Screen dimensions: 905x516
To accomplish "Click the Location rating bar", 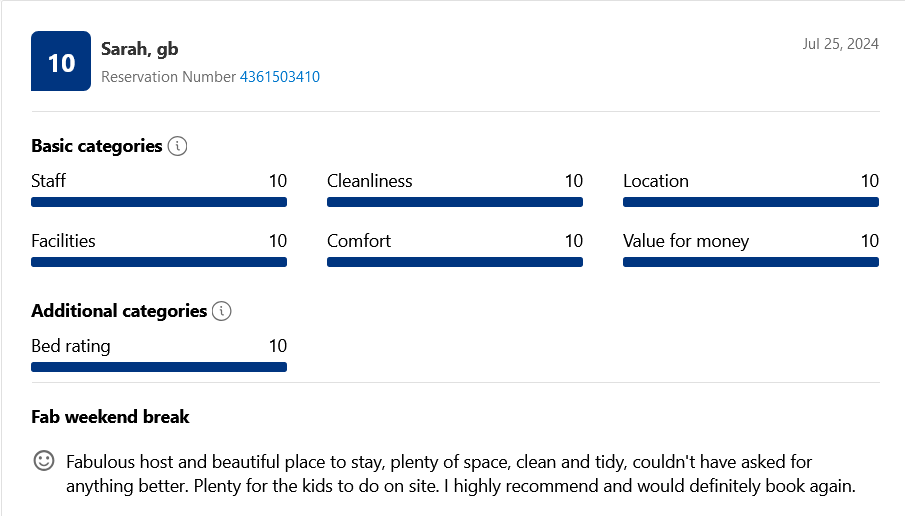I will (751, 202).
